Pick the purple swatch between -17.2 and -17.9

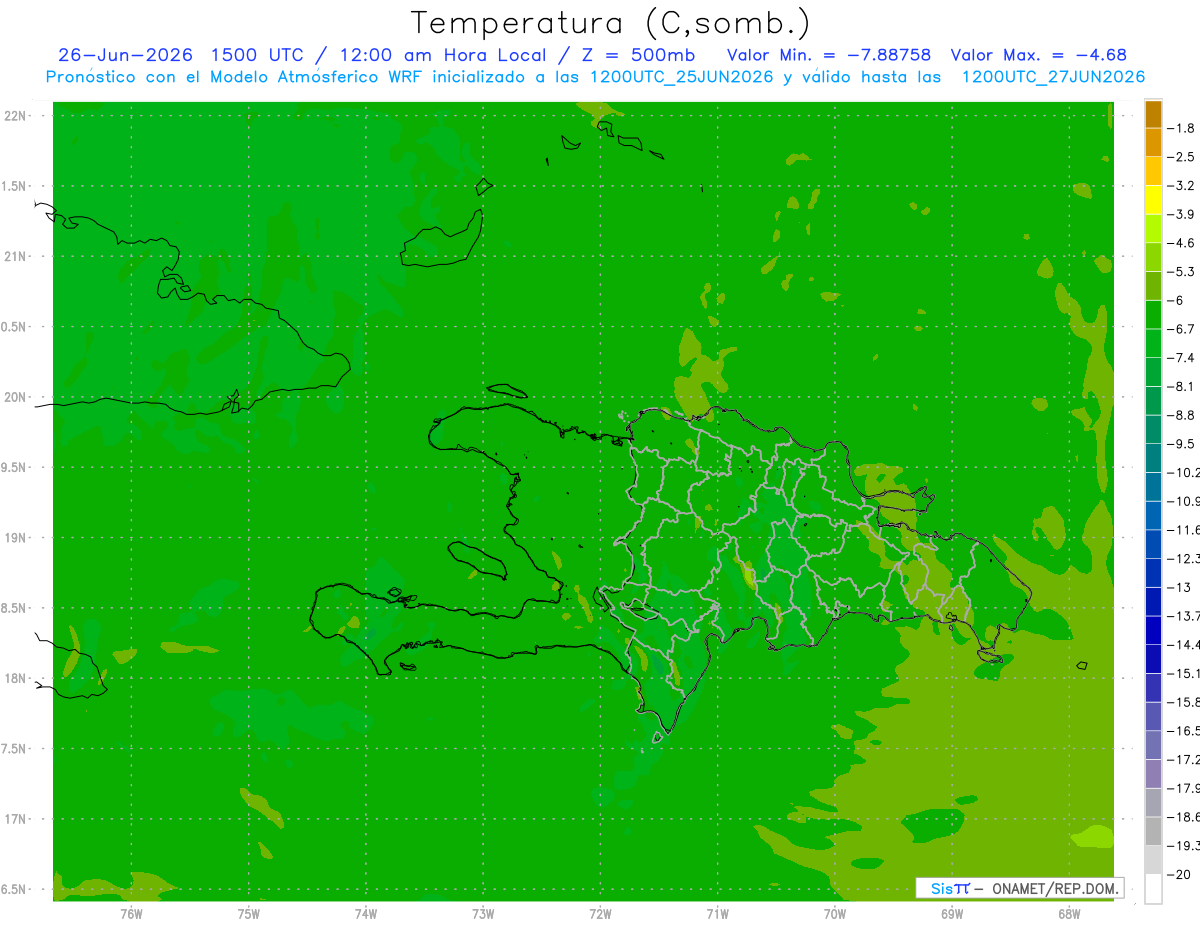(1153, 773)
